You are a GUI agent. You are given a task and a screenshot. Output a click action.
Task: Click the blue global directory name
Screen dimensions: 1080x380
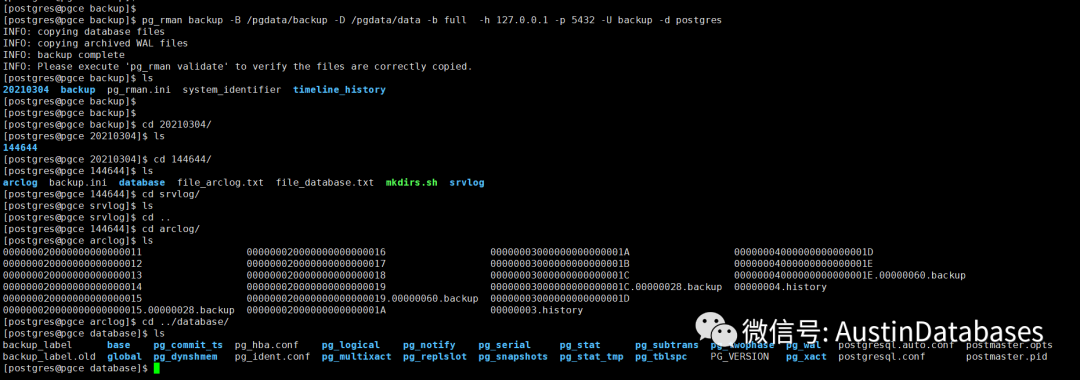(x=124, y=357)
